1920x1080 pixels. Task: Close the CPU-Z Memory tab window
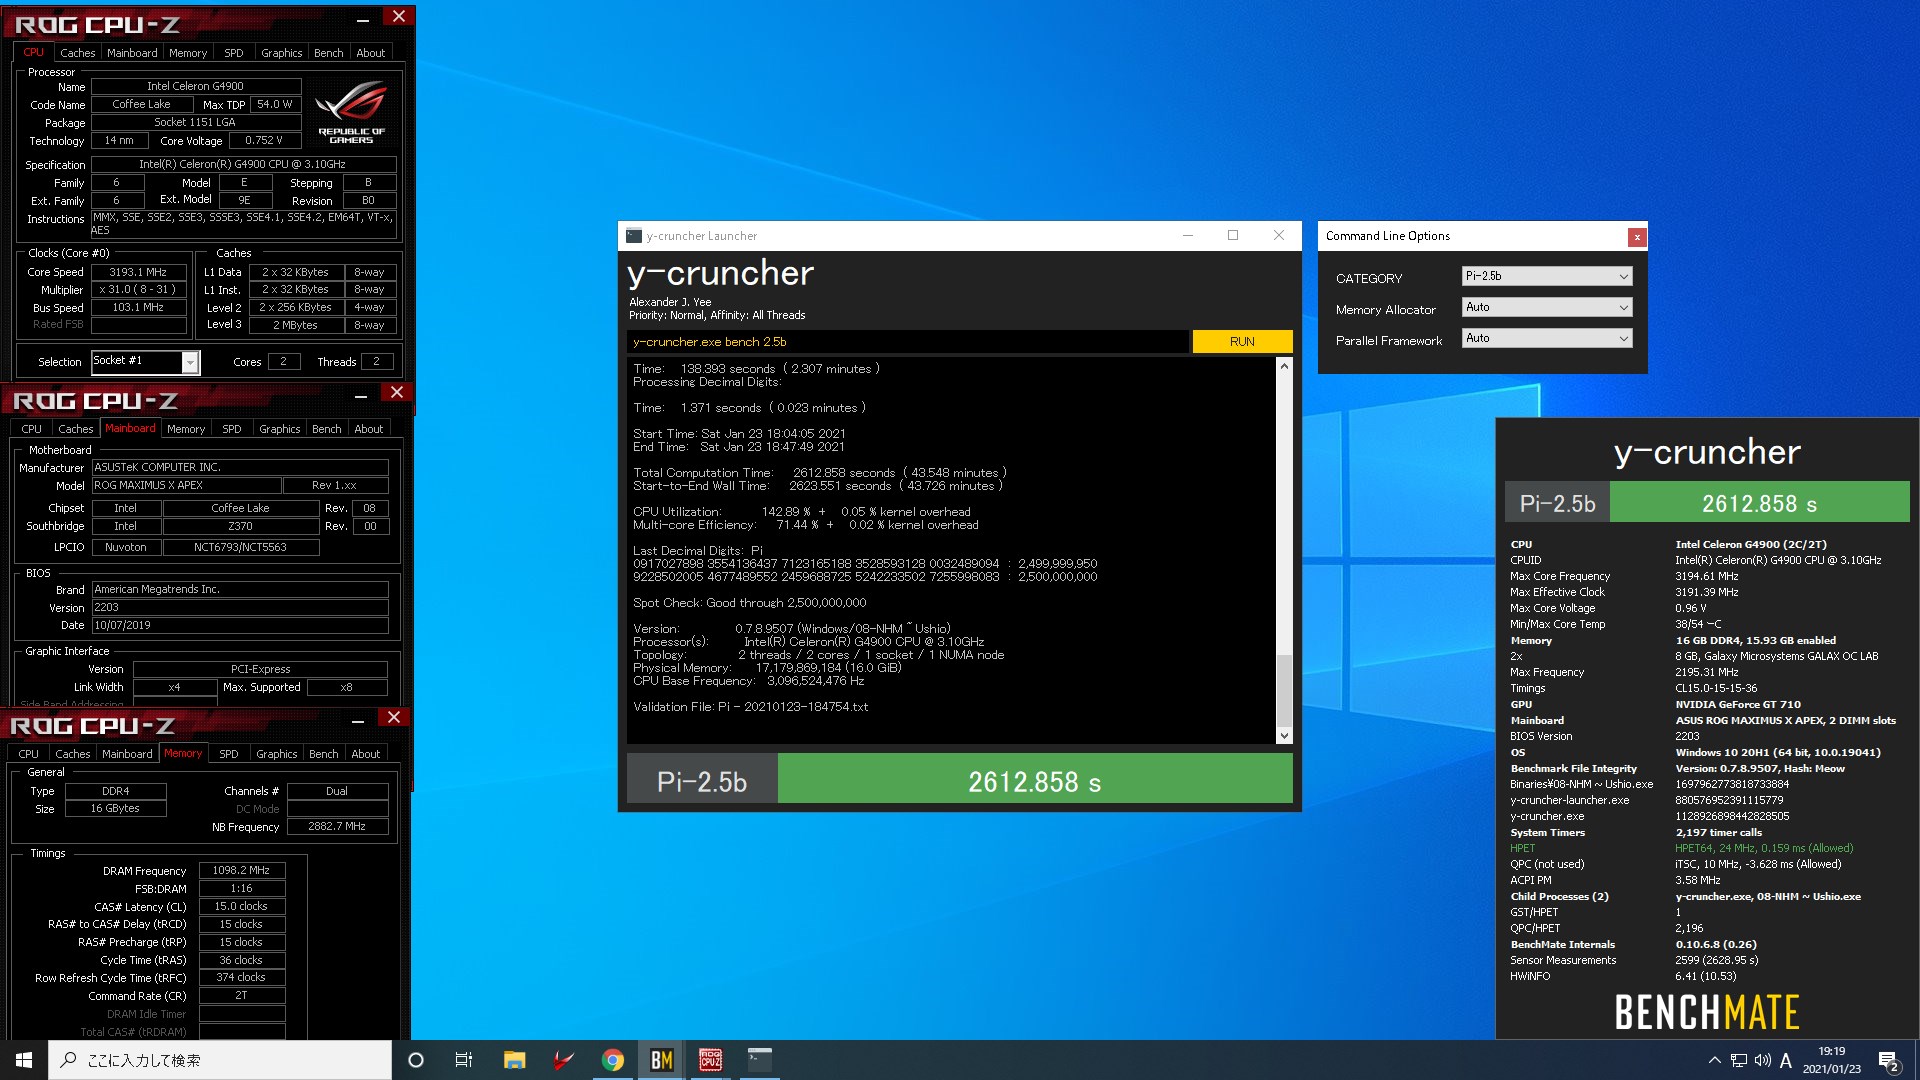pos(394,718)
